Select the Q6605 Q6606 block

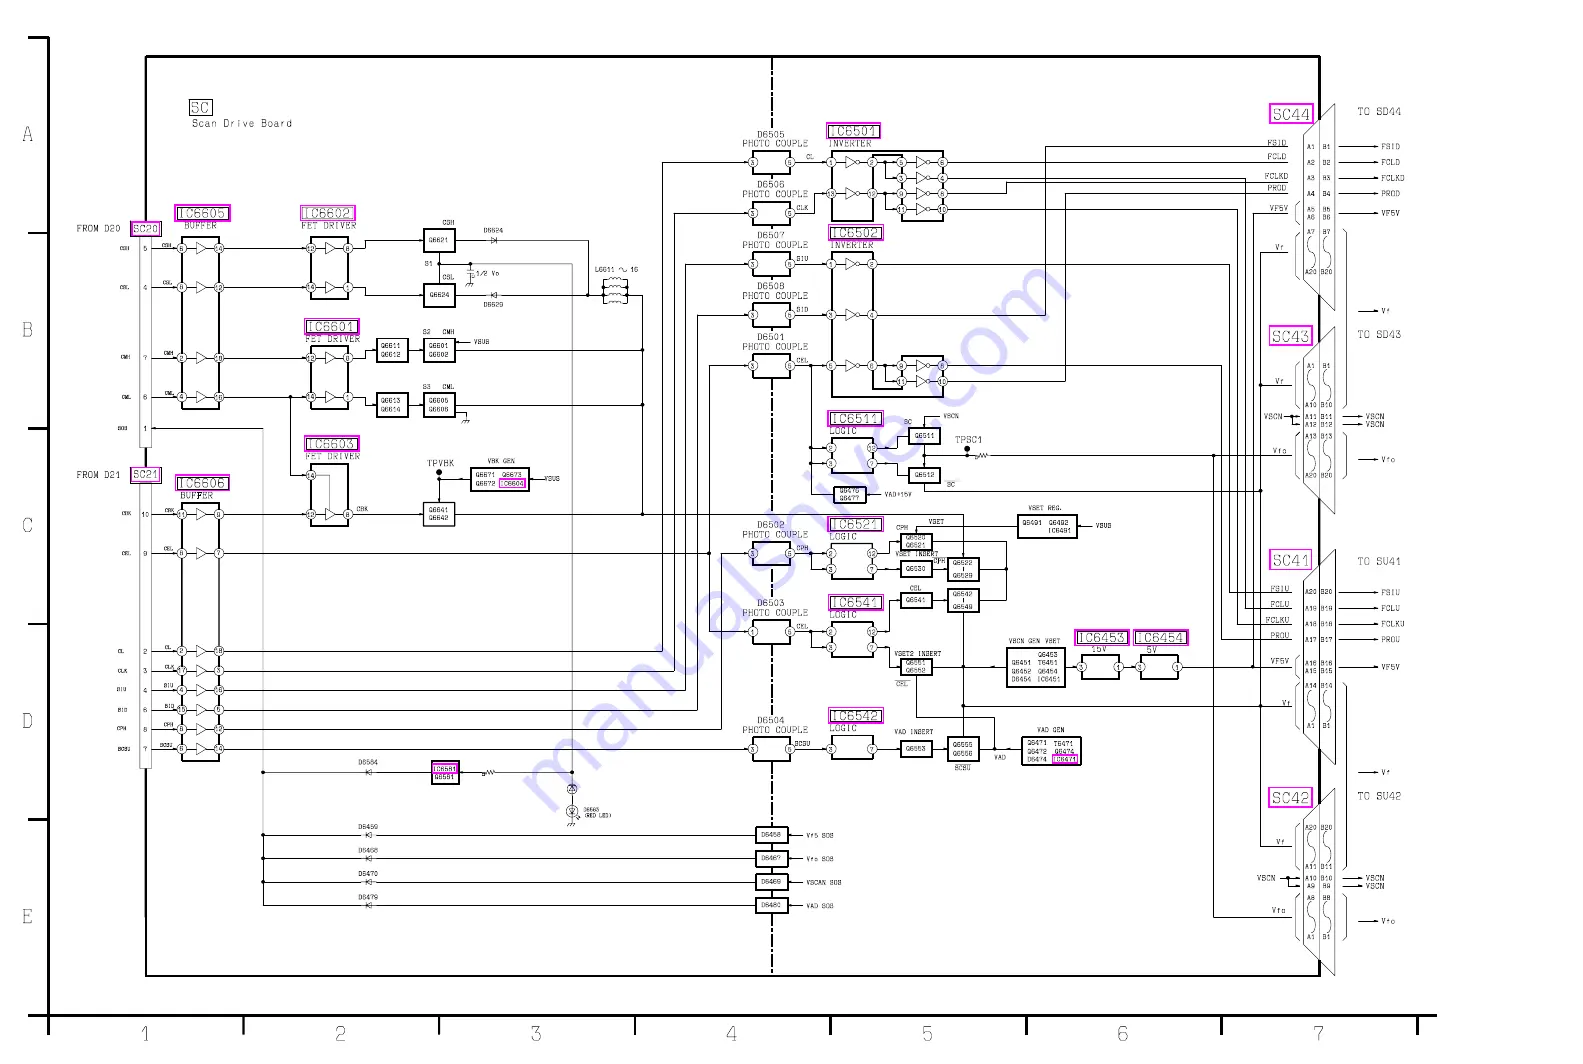click(x=439, y=405)
